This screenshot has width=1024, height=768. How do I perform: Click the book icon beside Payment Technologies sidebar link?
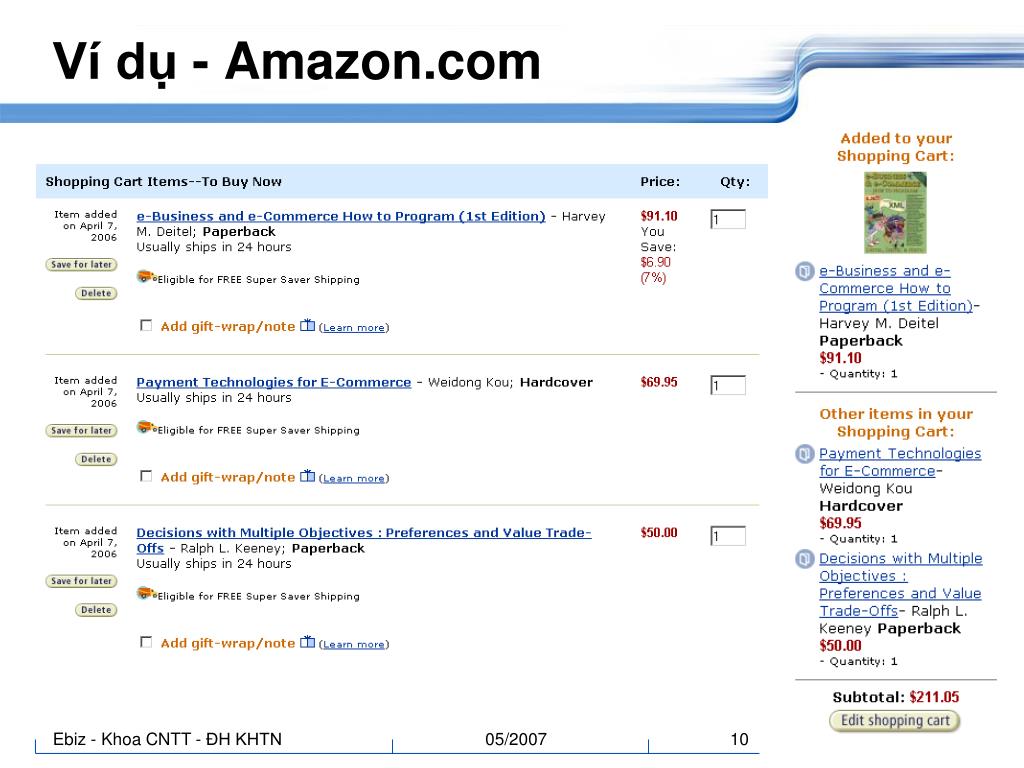coord(805,454)
